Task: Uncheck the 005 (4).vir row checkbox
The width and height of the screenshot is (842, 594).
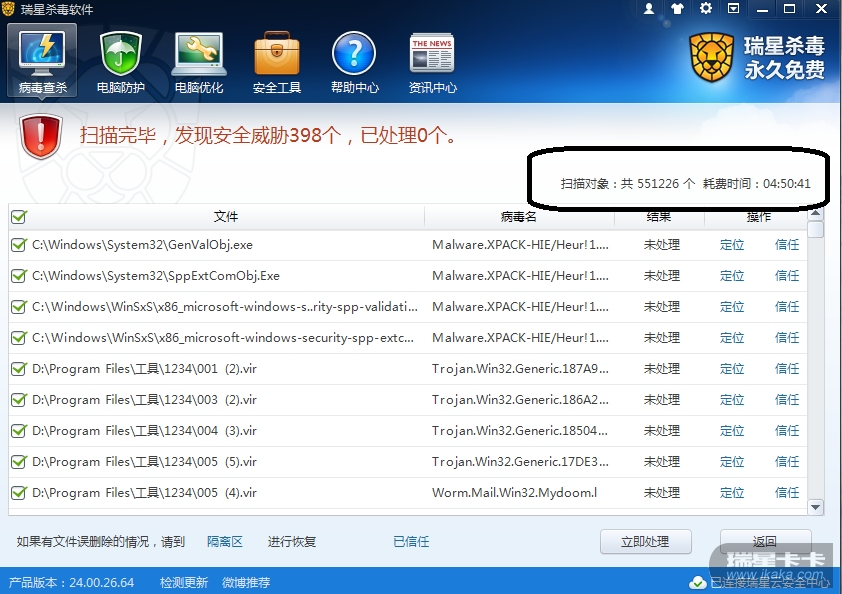Action: [x=19, y=493]
